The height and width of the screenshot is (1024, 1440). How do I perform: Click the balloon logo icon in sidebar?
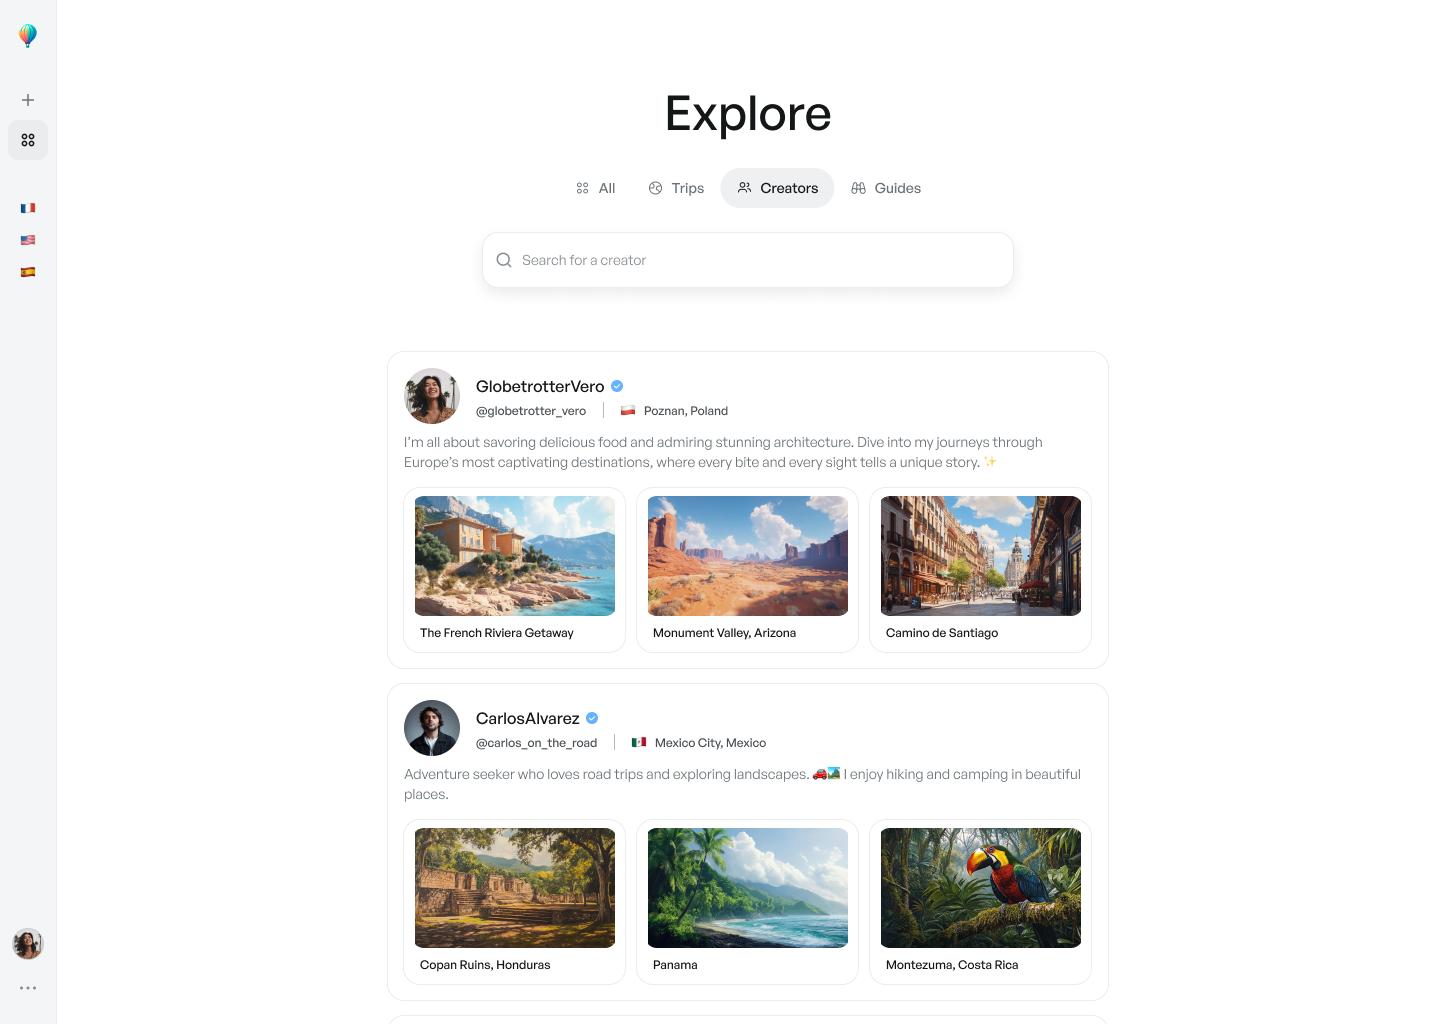pos(28,36)
